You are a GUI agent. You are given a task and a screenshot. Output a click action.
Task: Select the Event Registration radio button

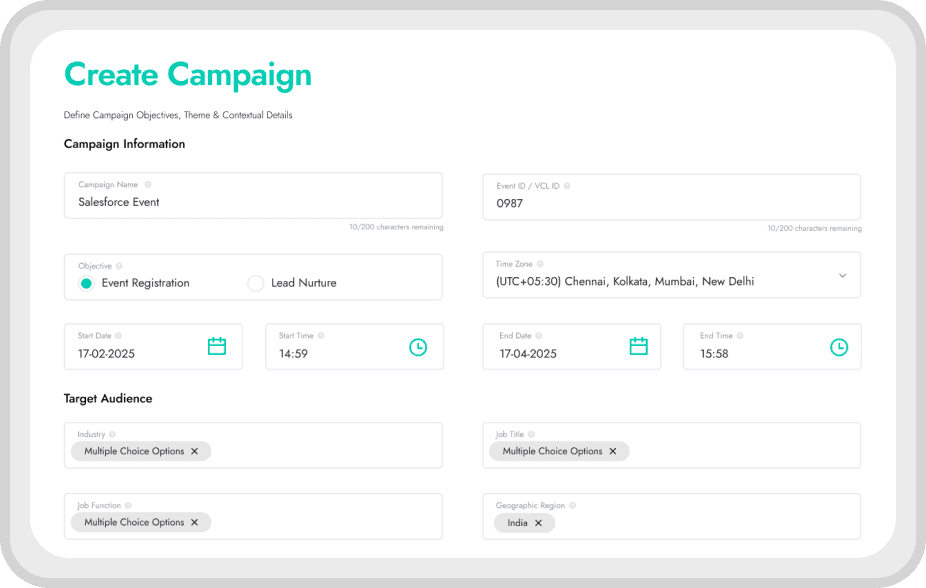86,283
